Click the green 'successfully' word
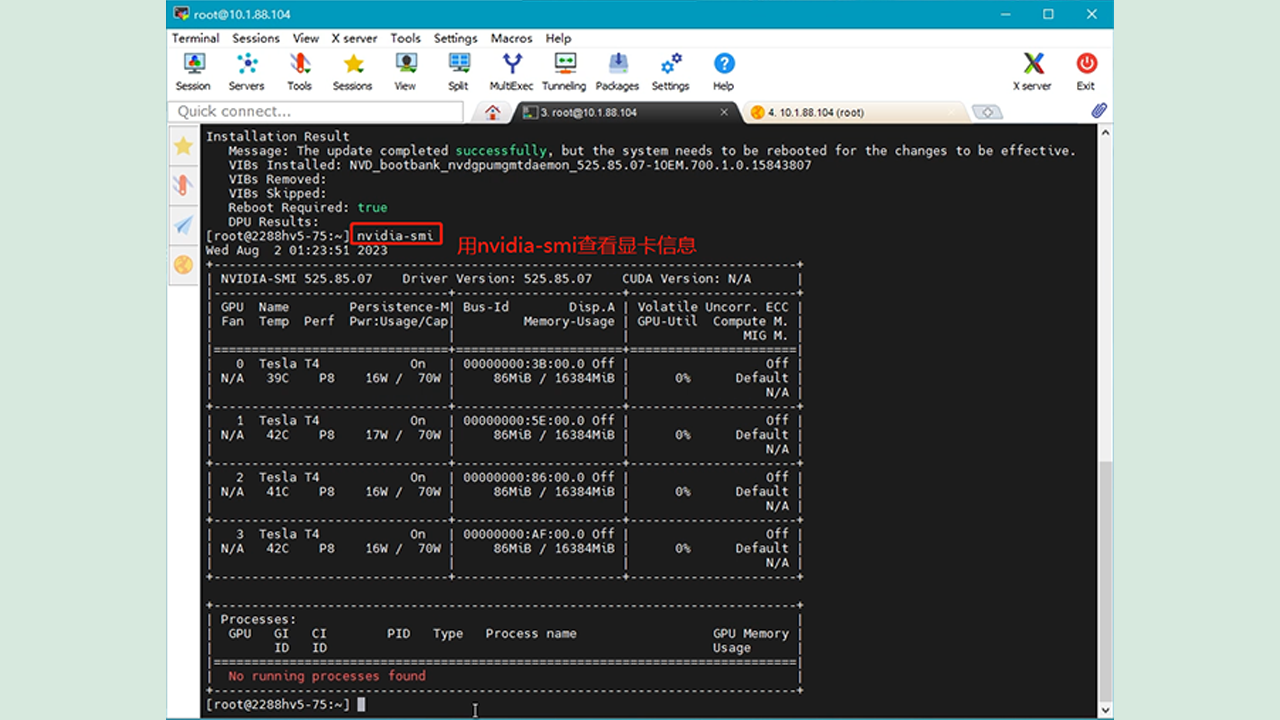1280x720 pixels. (x=501, y=151)
